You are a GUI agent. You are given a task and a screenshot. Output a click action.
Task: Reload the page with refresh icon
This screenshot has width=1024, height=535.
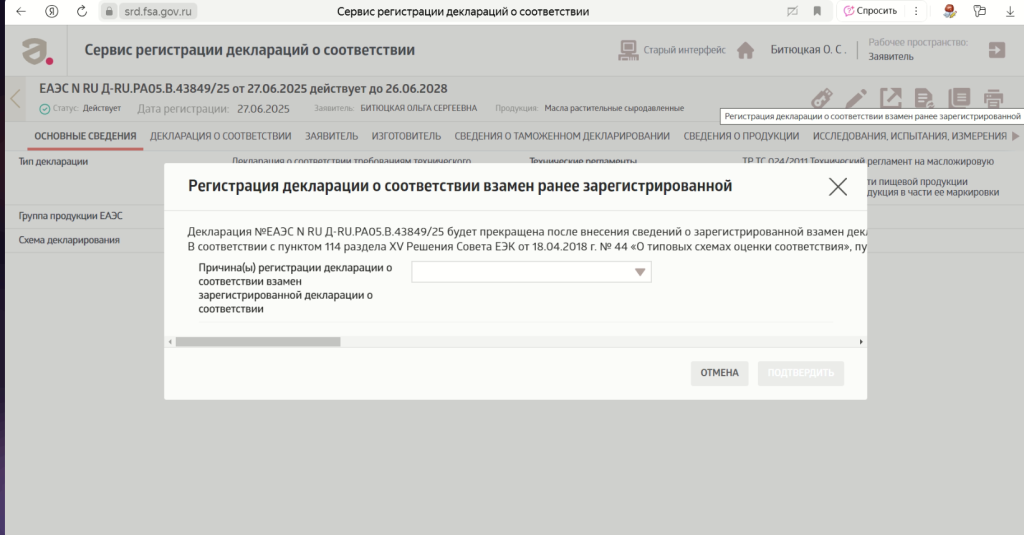(82, 11)
